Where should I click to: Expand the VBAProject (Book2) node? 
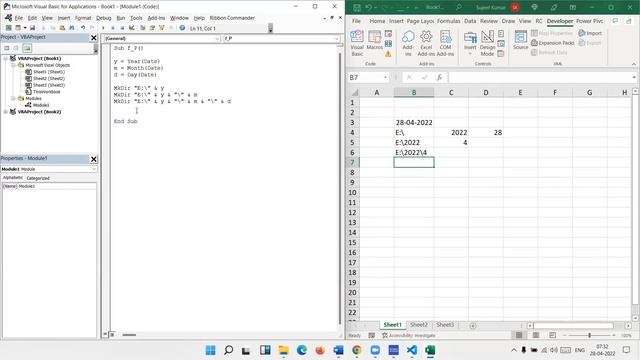click(x=5, y=111)
